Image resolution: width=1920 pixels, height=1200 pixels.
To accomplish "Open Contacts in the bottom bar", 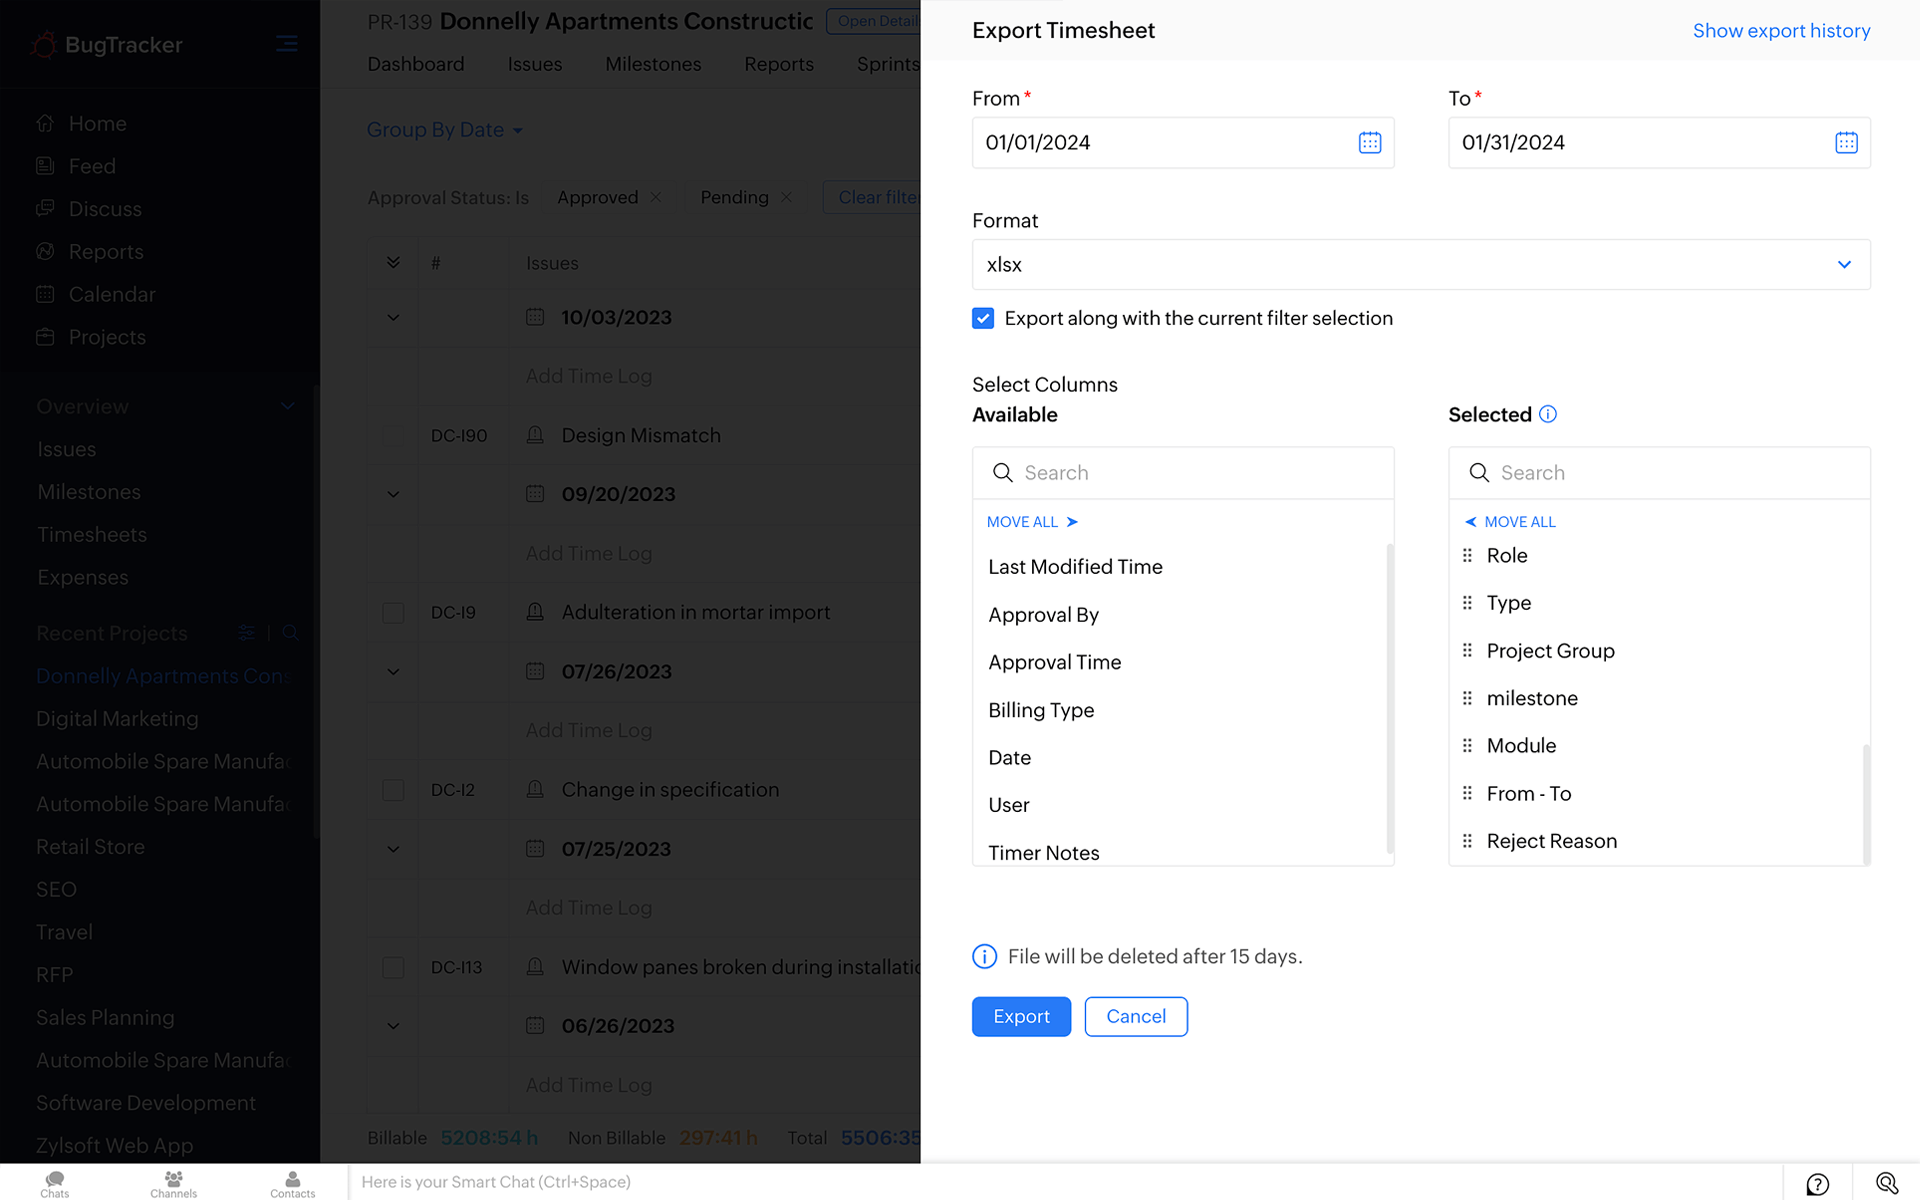I will click(292, 1183).
